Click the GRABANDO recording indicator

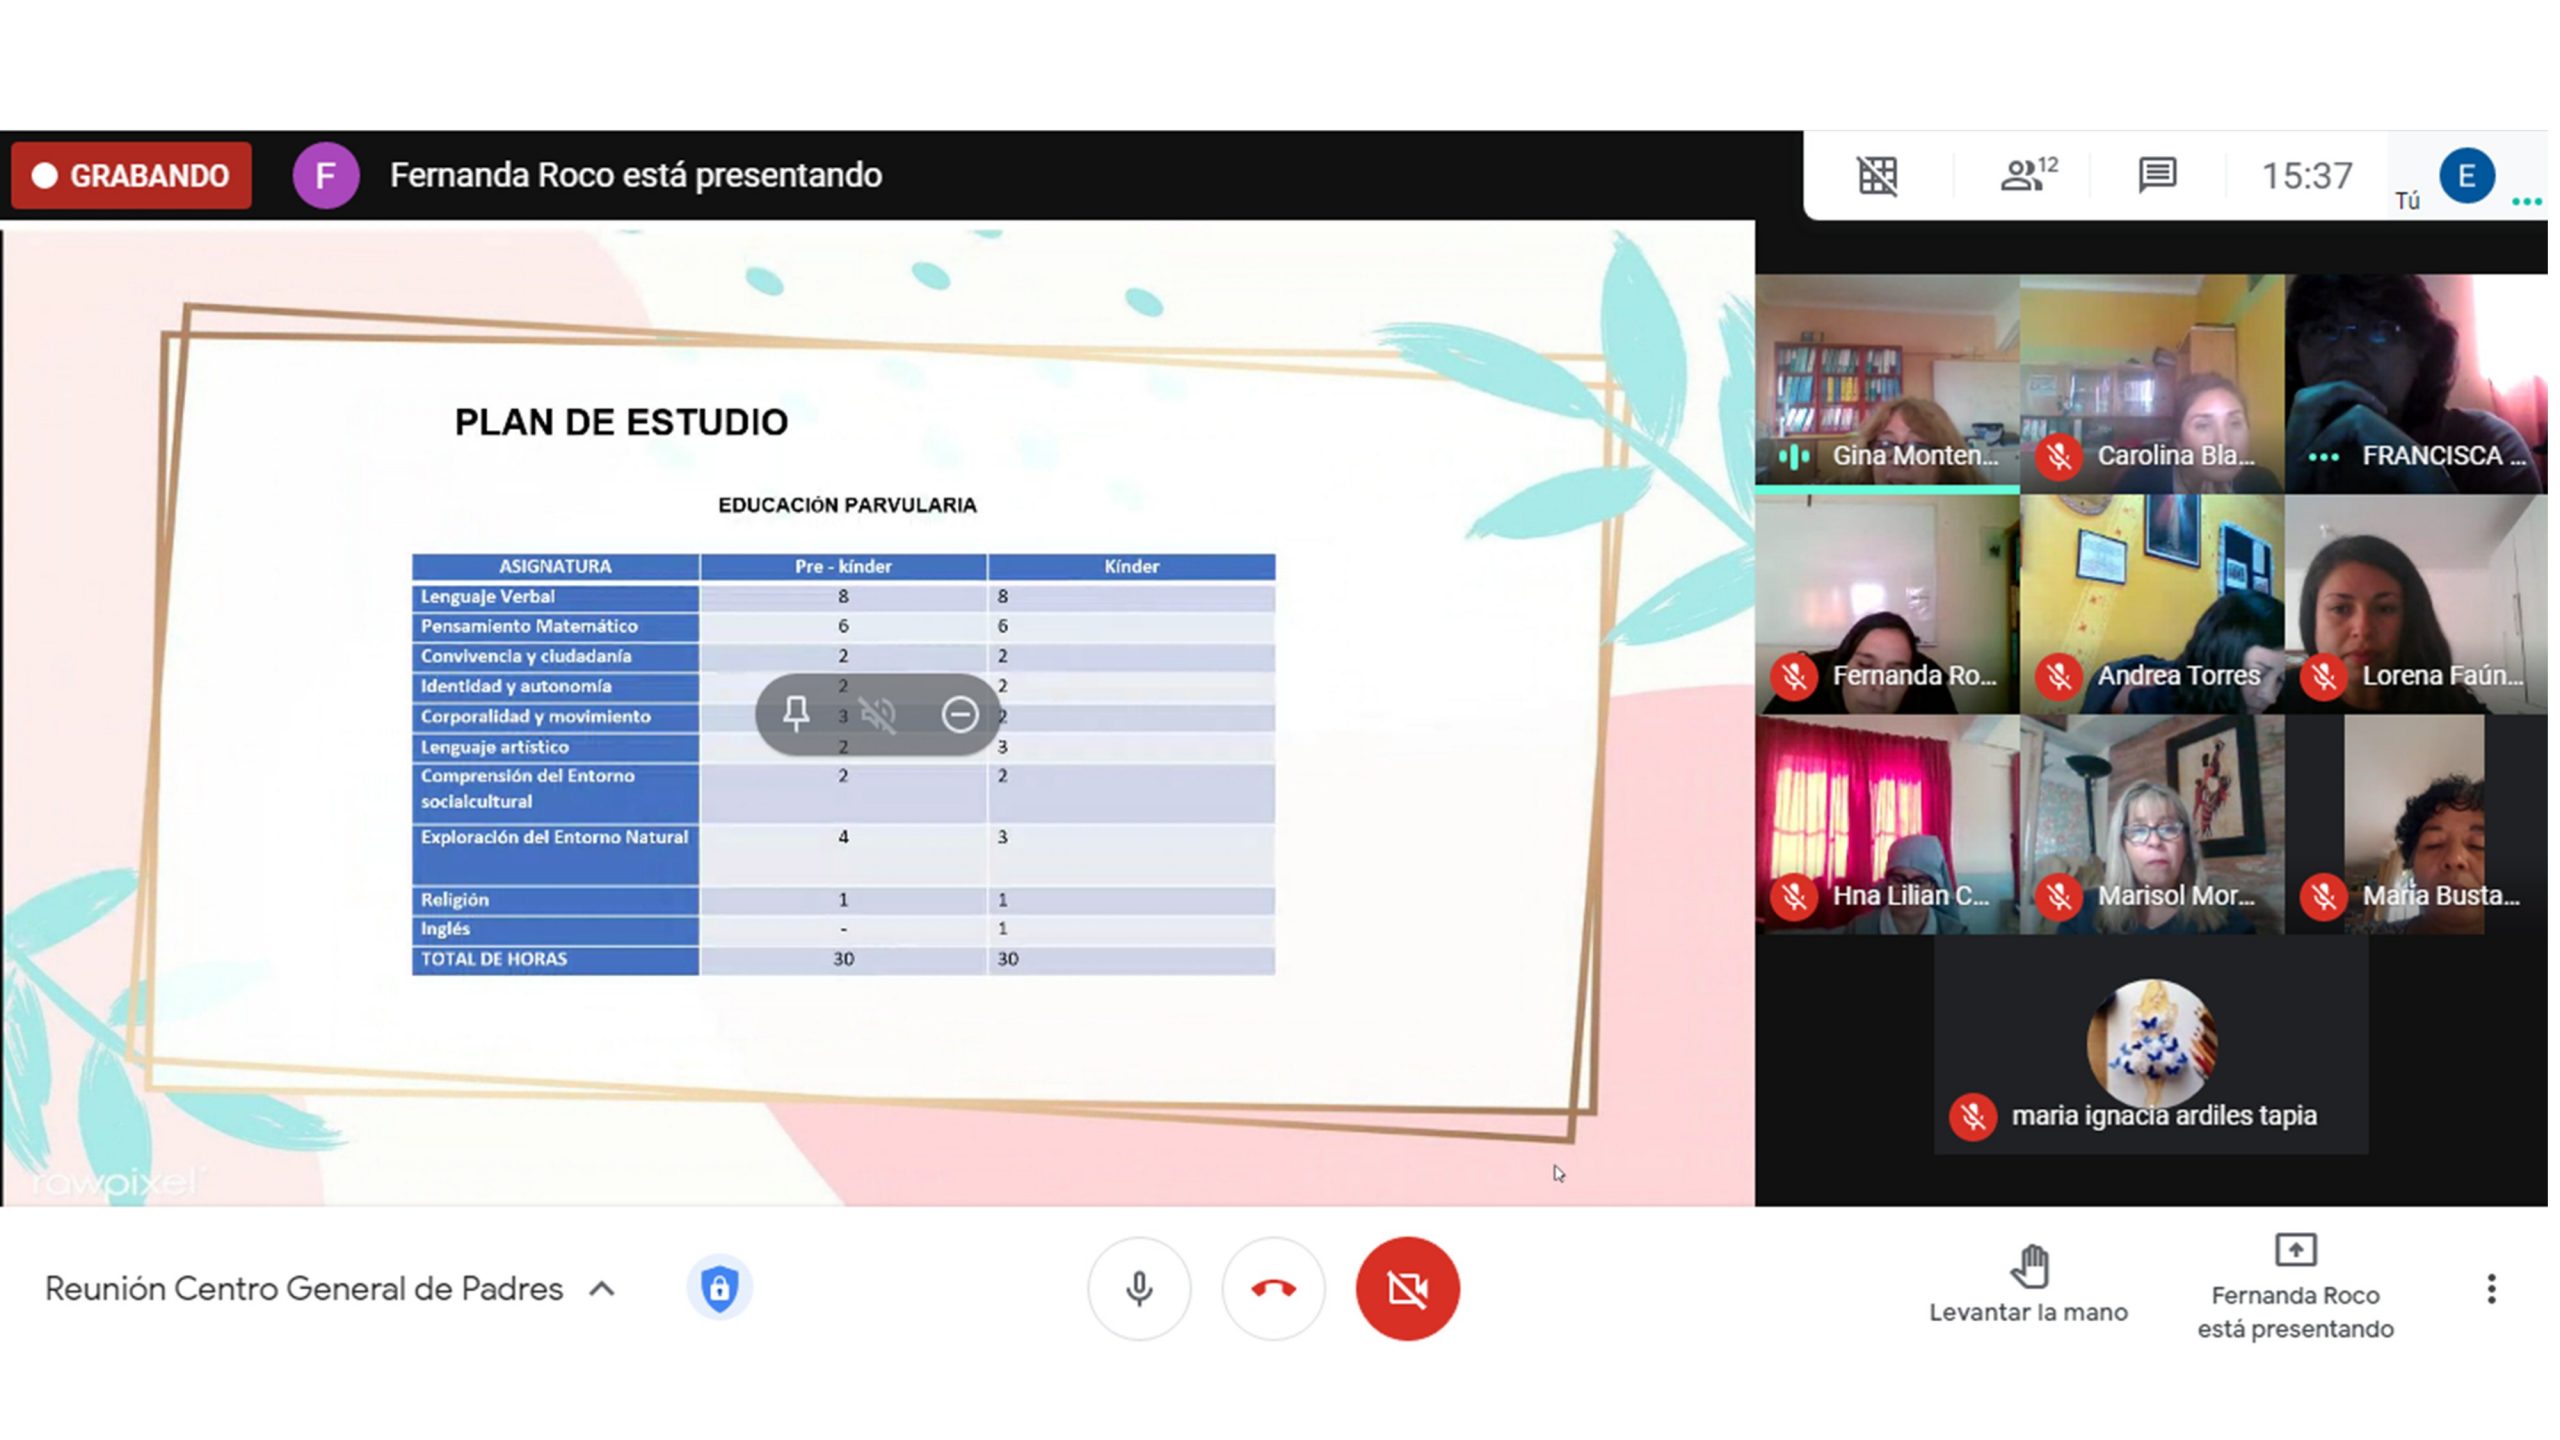(131, 176)
